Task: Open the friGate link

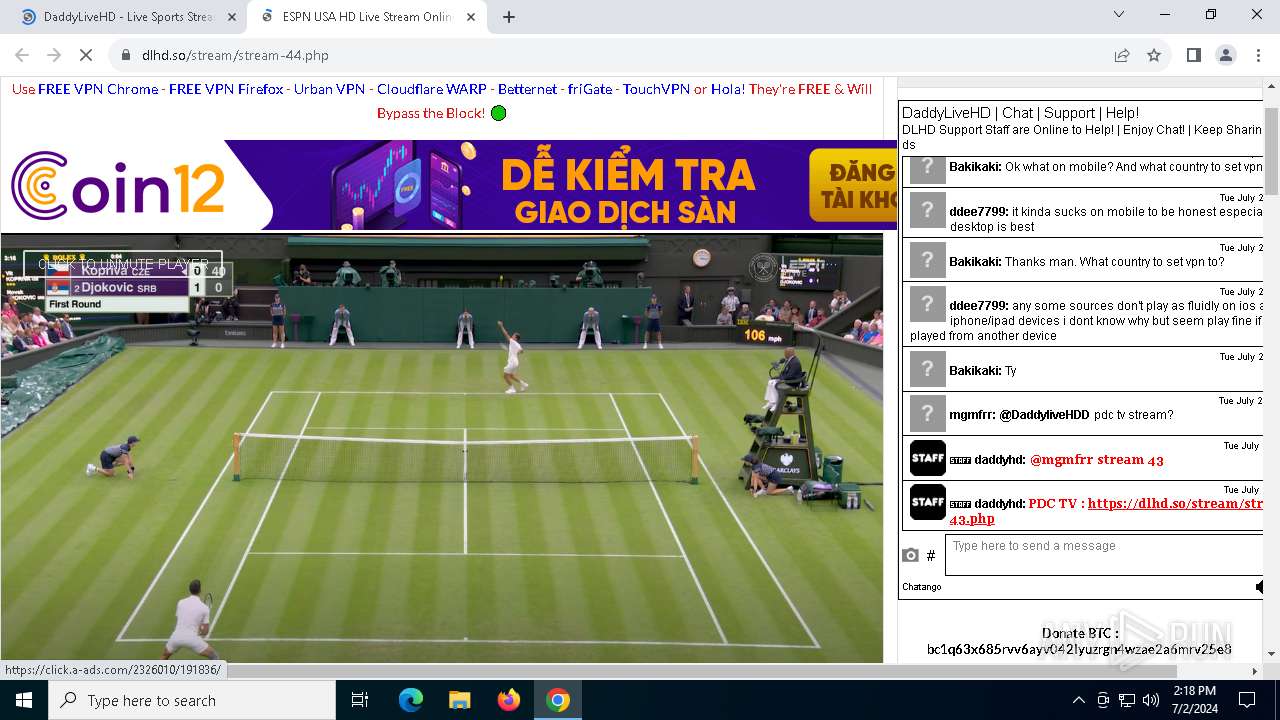Action: point(589,89)
